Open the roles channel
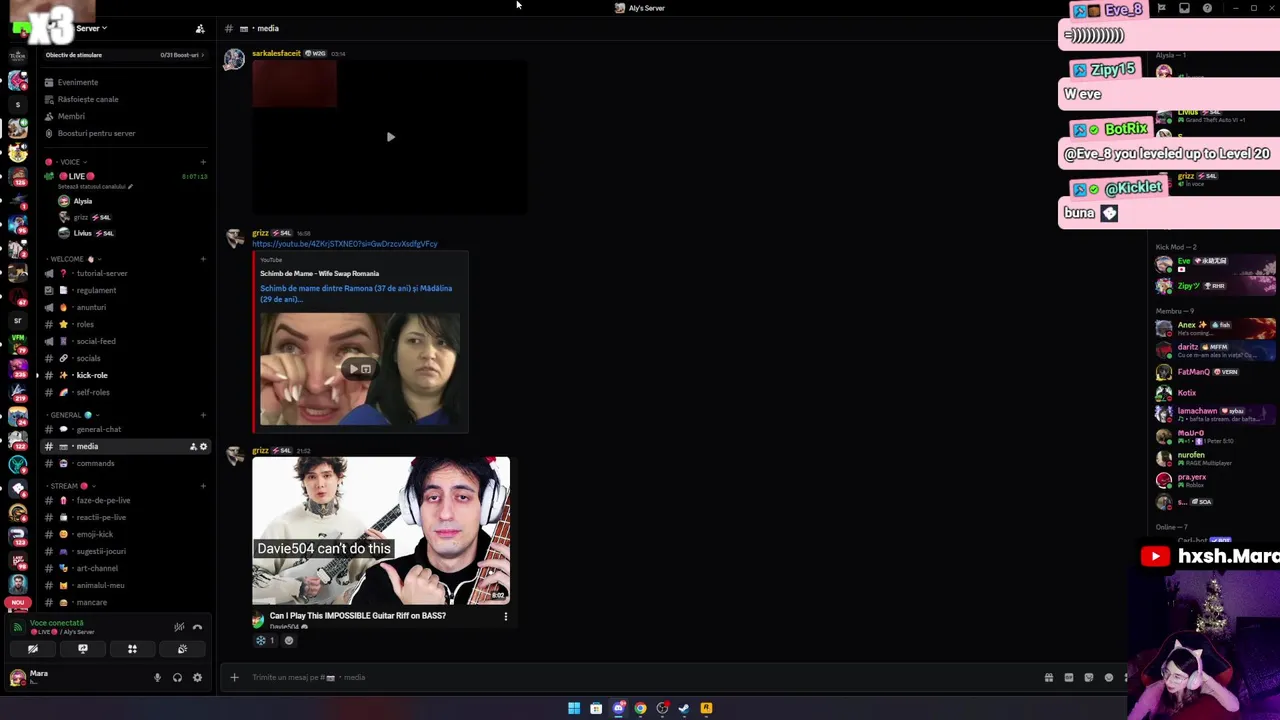Viewport: 1280px width, 720px height. [x=85, y=324]
